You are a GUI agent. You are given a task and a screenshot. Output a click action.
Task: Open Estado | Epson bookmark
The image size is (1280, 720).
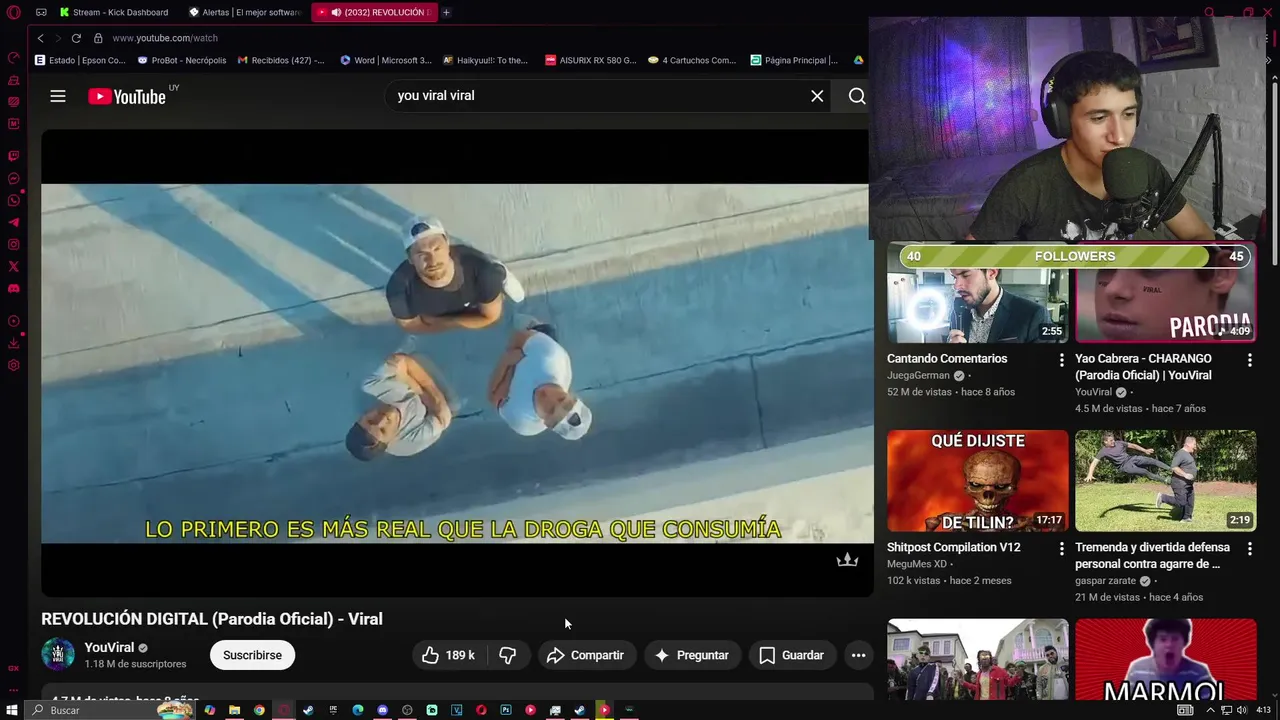[80, 60]
